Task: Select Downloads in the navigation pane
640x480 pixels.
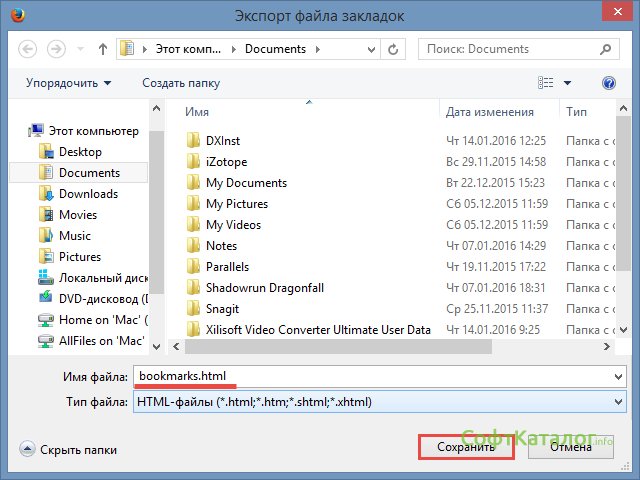Action: pyautogui.click(x=88, y=194)
